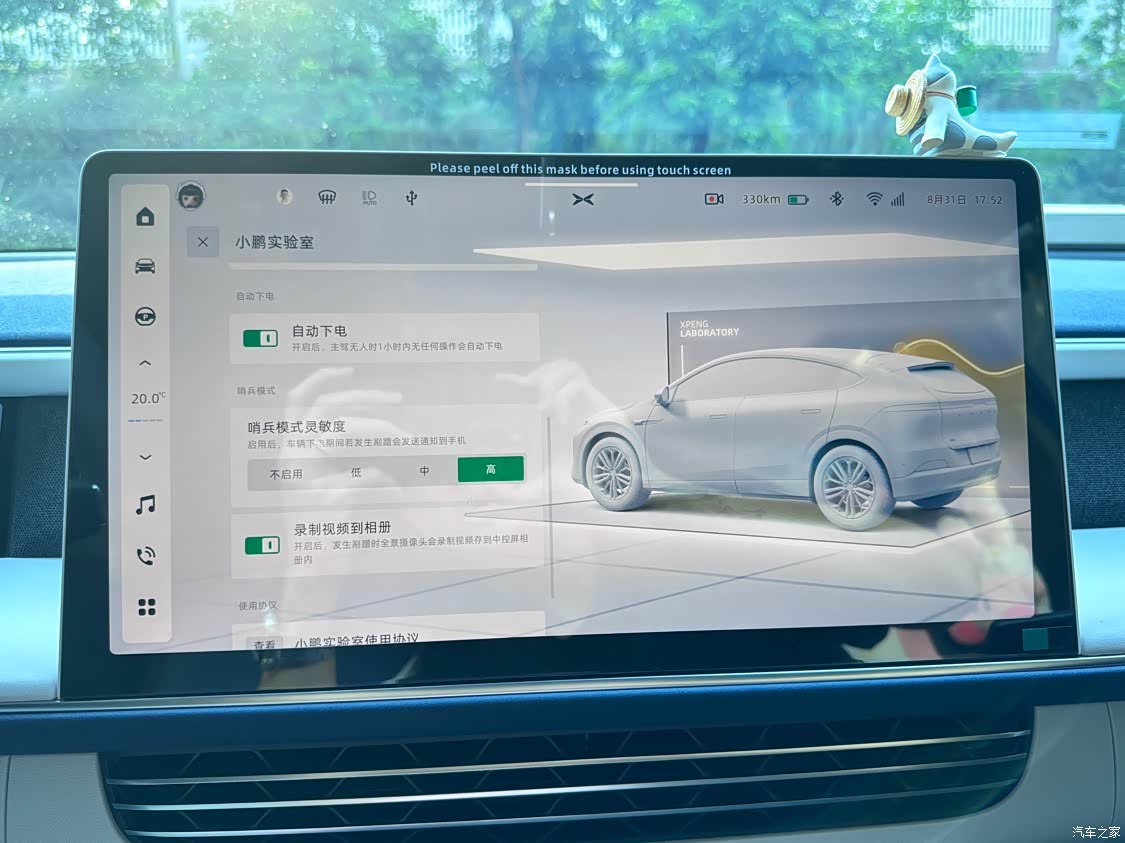The height and width of the screenshot is (843, 1125).
Task: Open the all-apps grid icon
Action: tap(146, 607)
